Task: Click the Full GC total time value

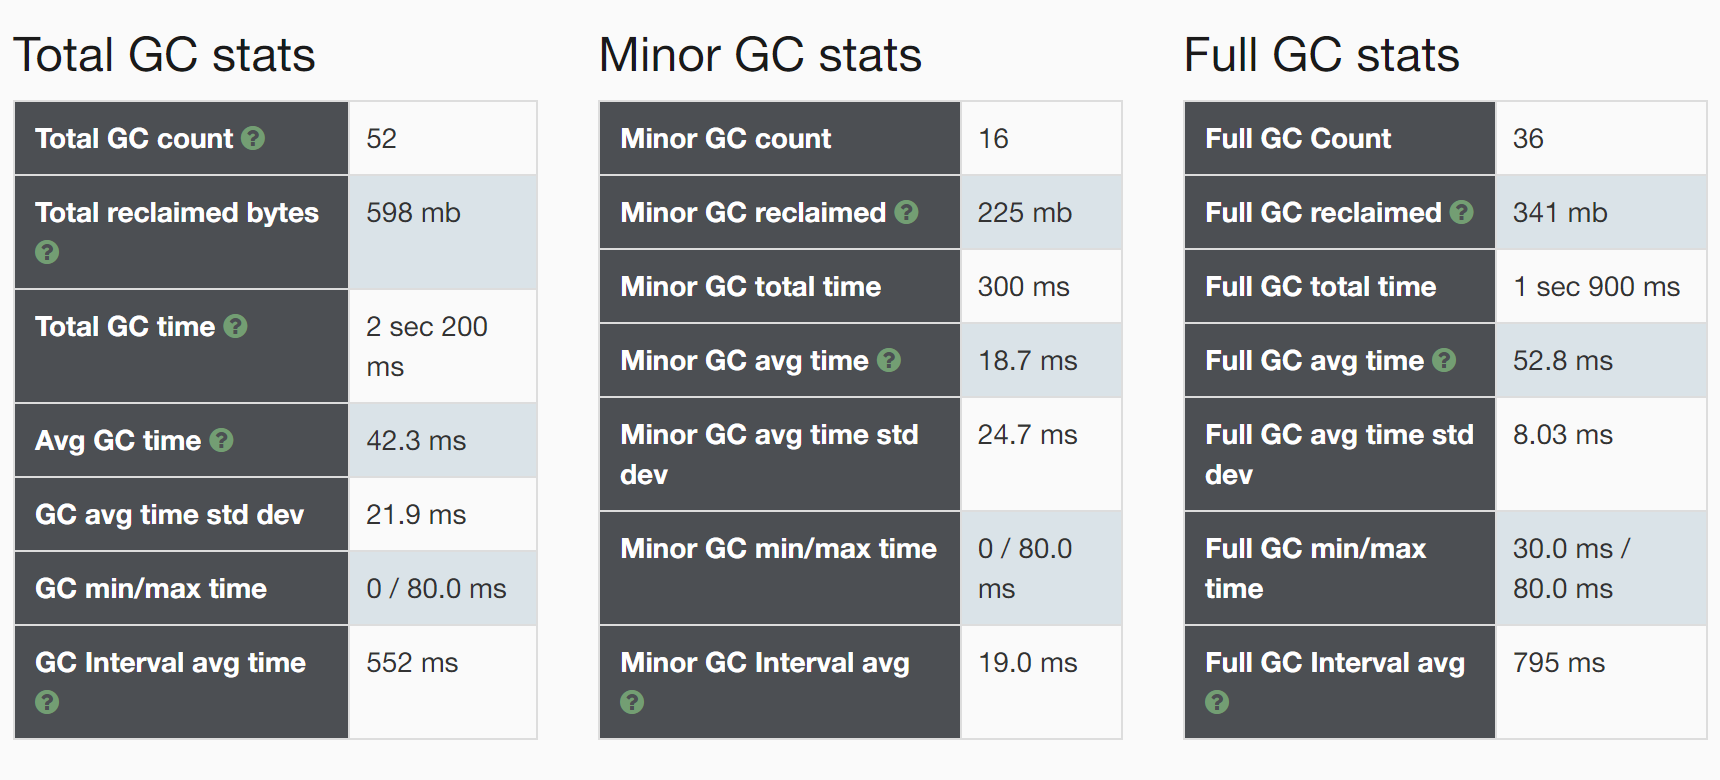Action: pos(1596,286)
